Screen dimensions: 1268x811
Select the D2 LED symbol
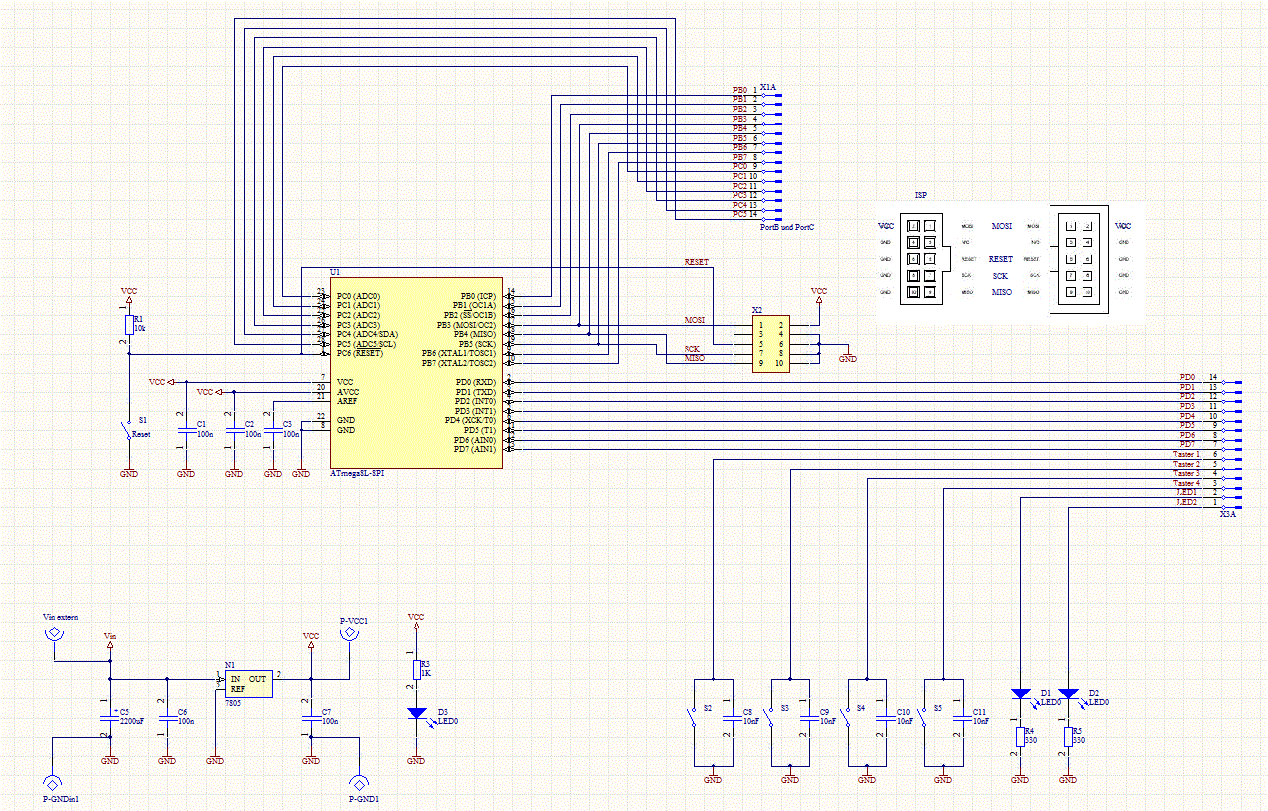pos(1068,694)
